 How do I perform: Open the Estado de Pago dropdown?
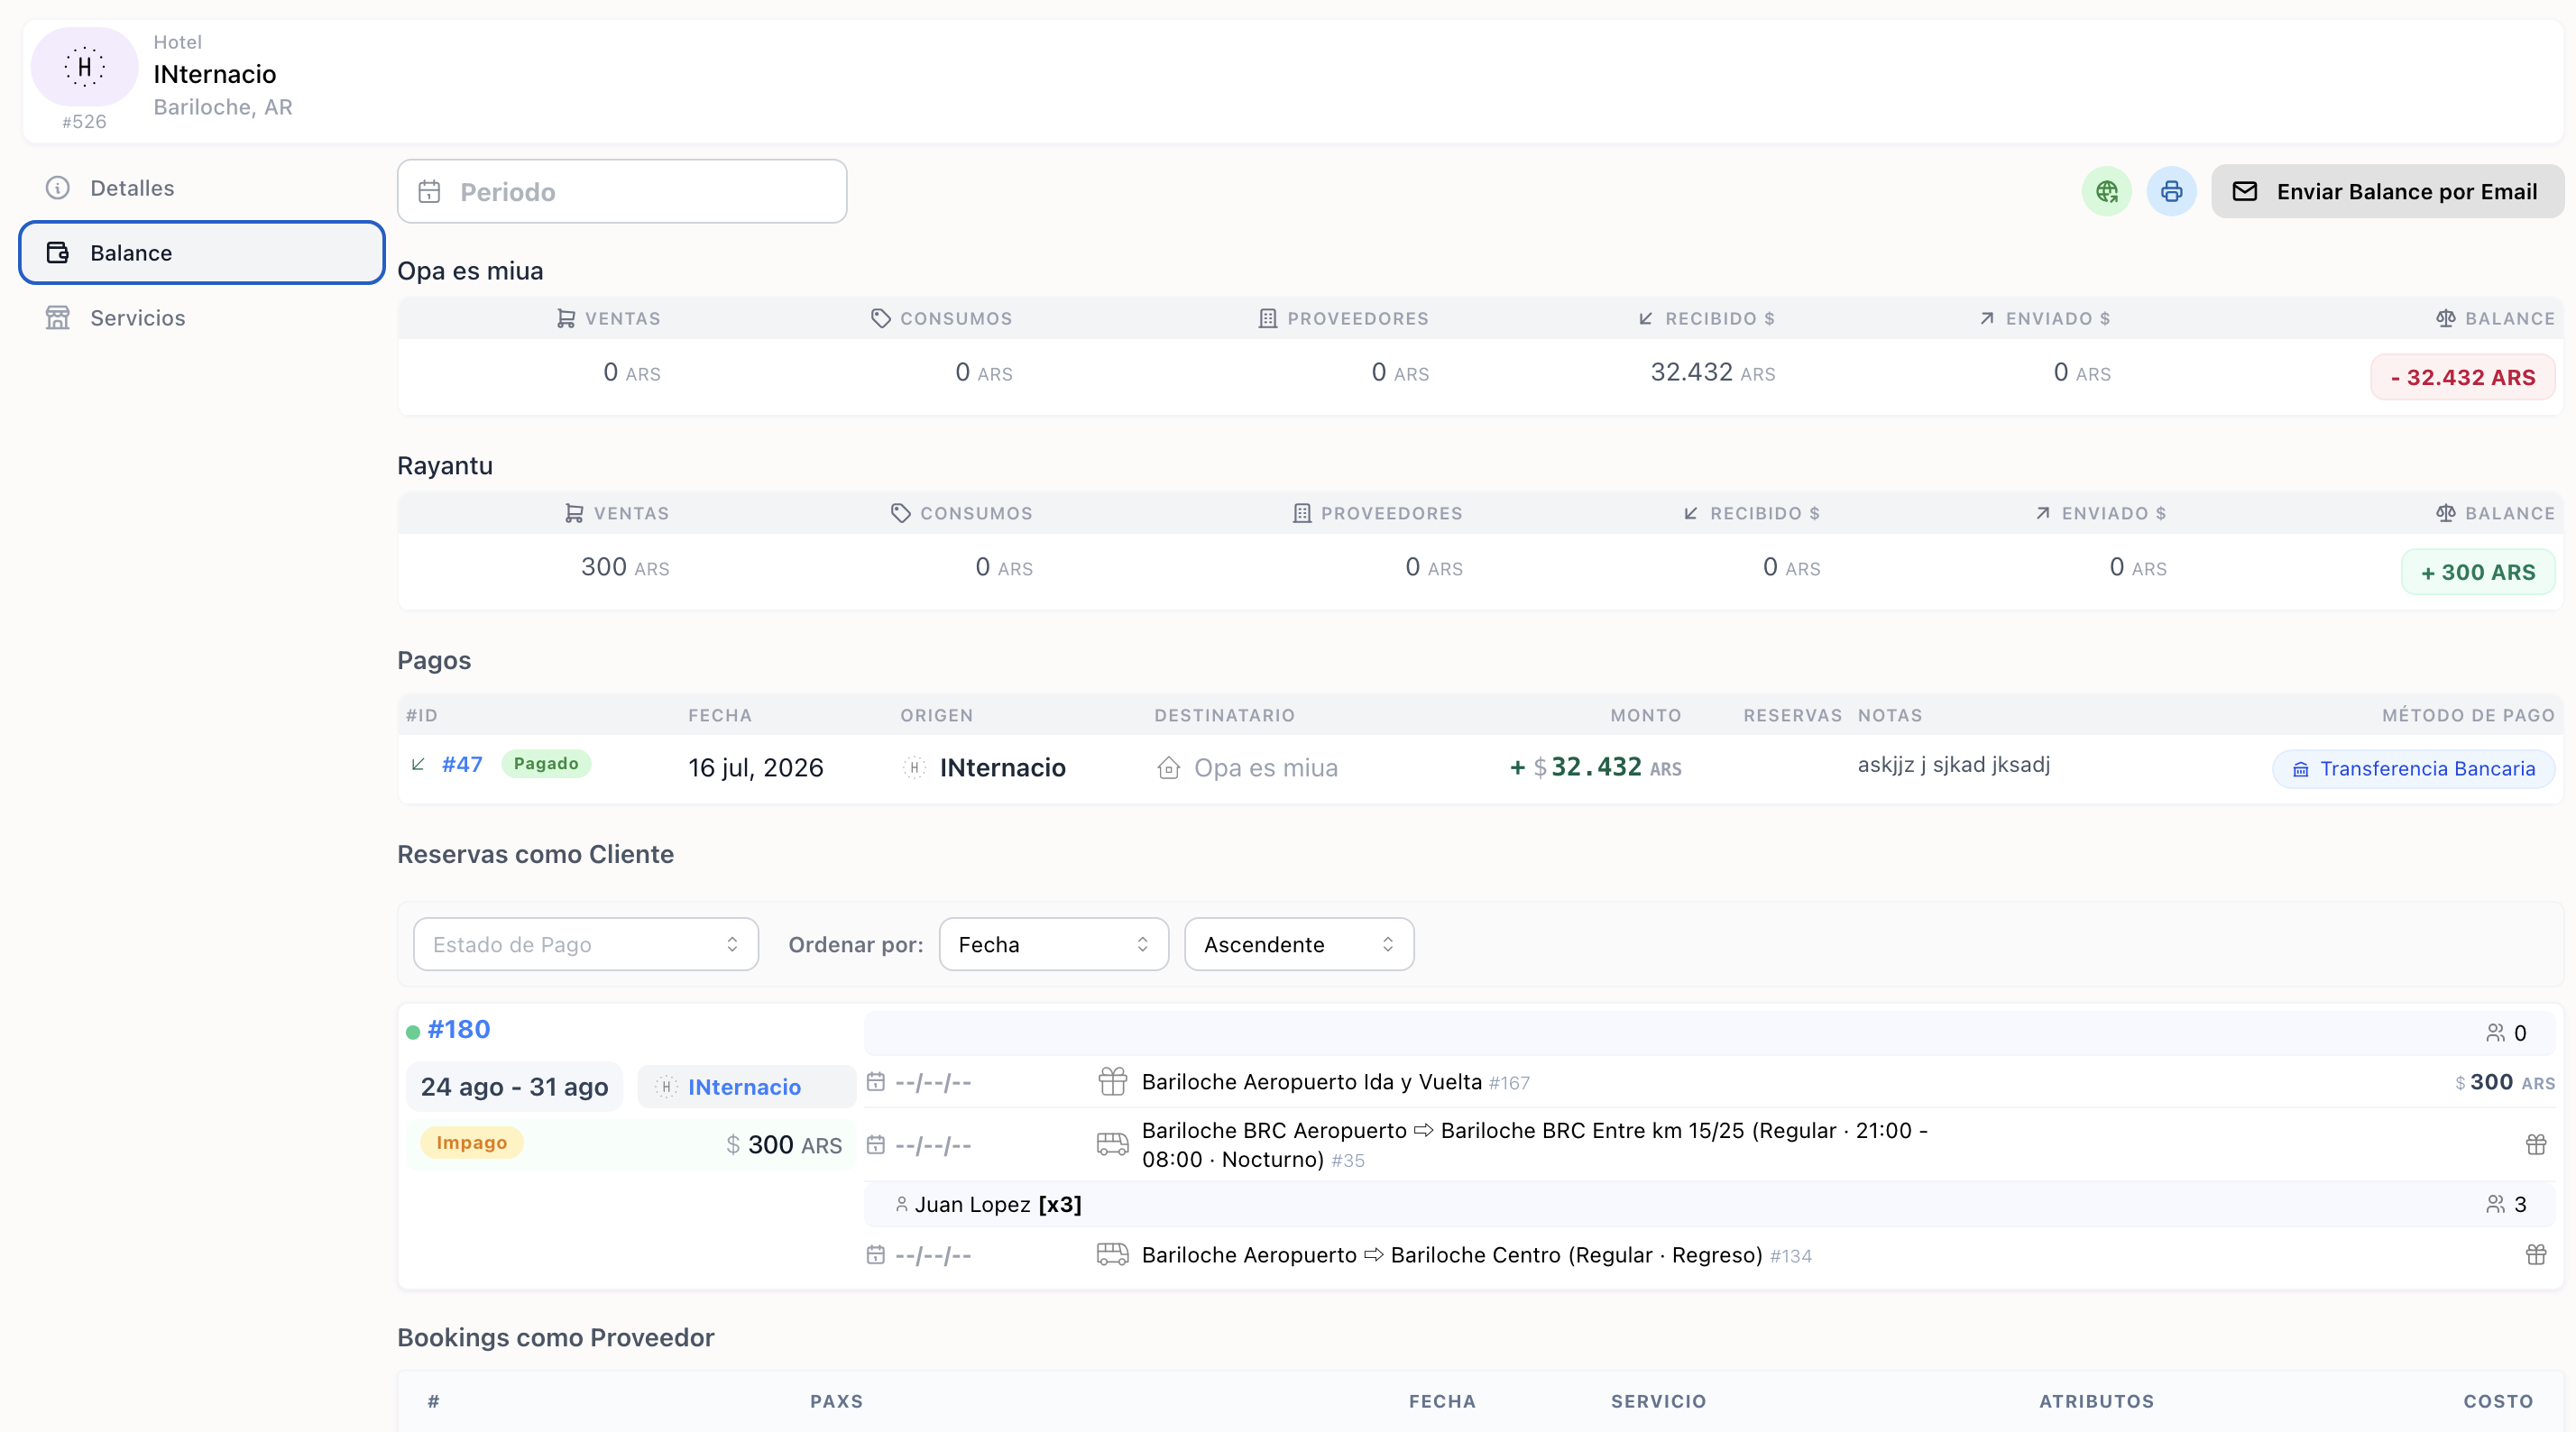click(585, 944)
